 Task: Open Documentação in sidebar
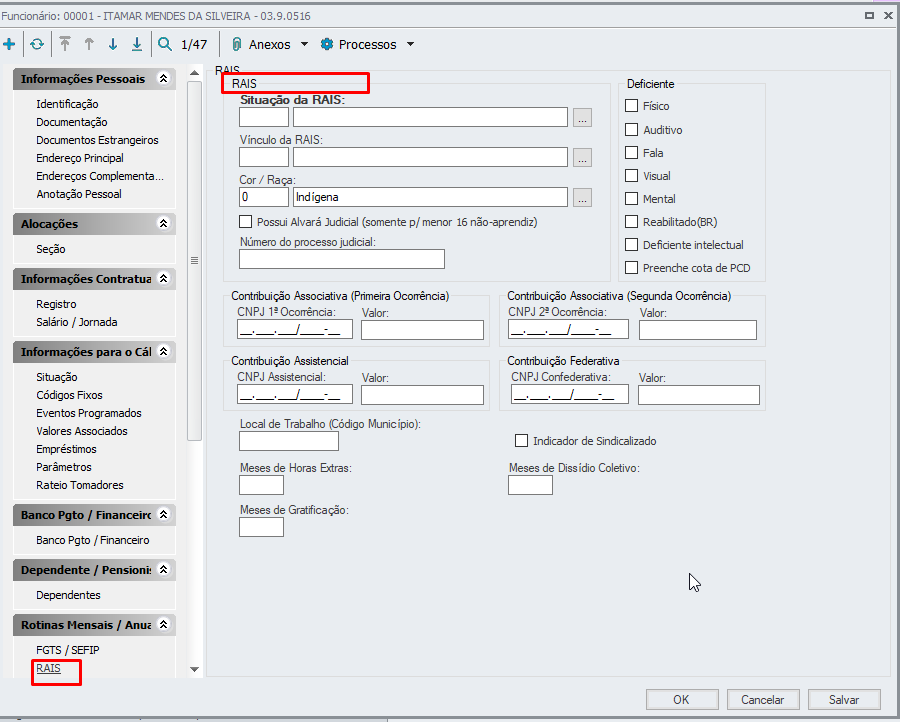(72, 122)
